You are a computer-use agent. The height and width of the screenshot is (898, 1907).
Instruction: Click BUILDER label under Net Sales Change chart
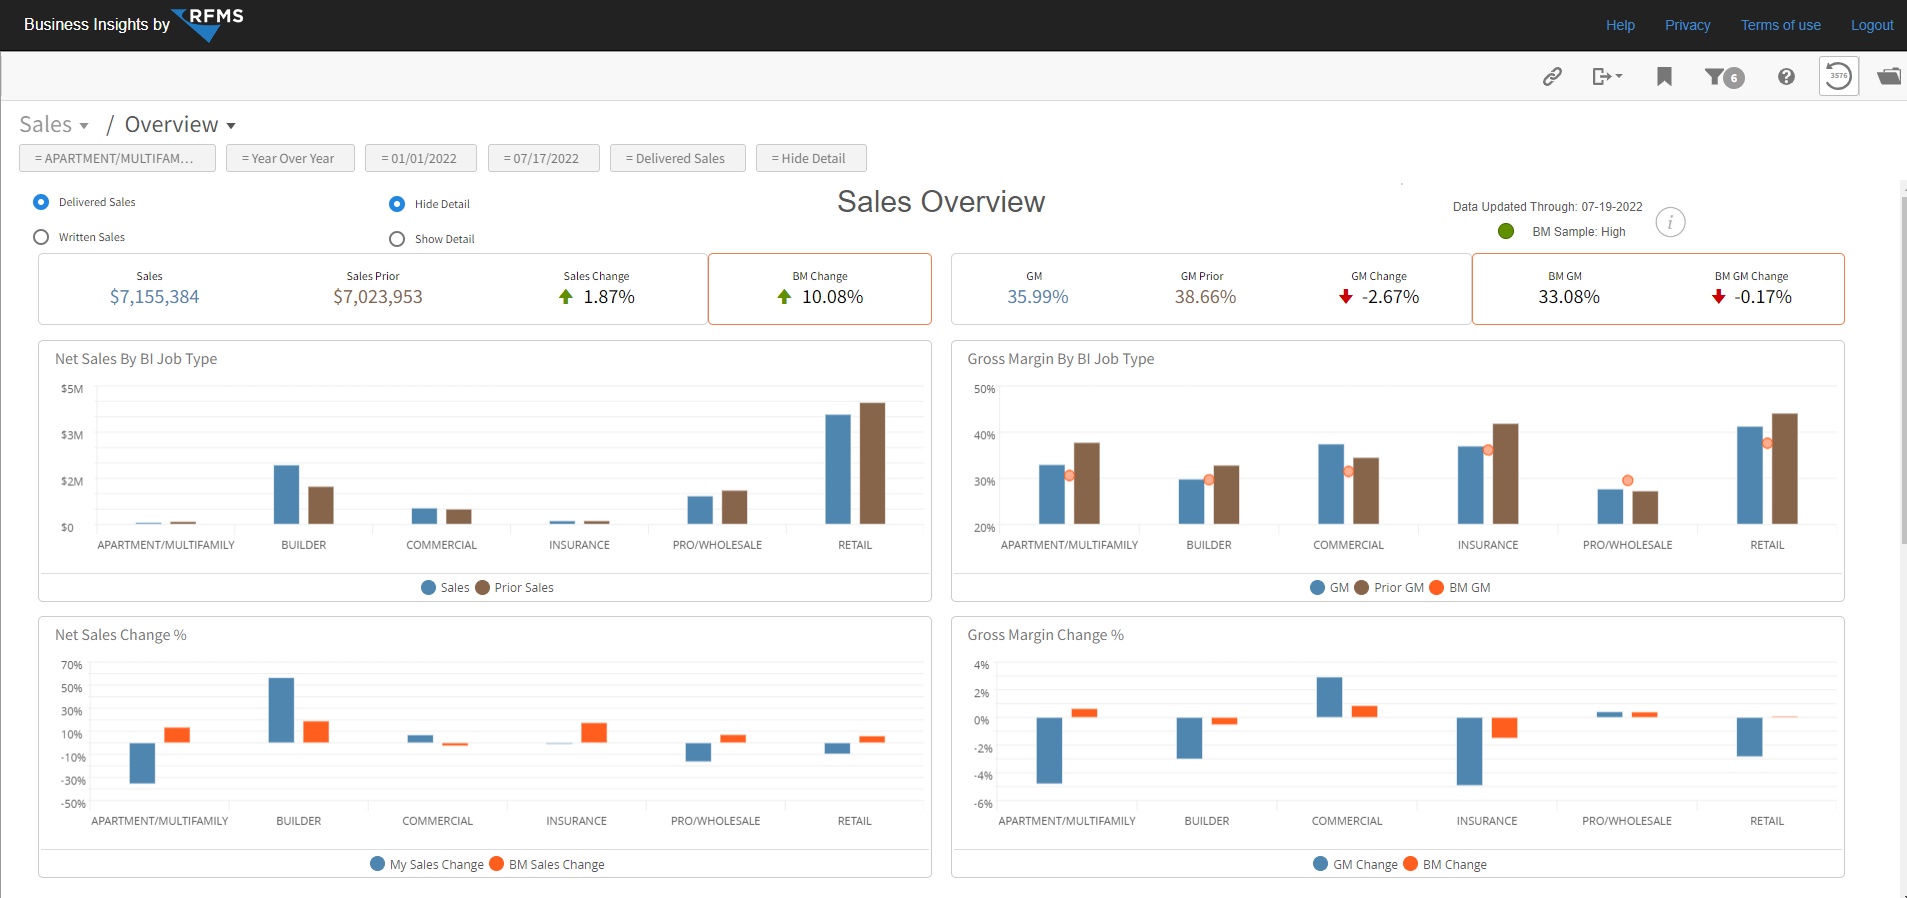(x=299, y=821)
